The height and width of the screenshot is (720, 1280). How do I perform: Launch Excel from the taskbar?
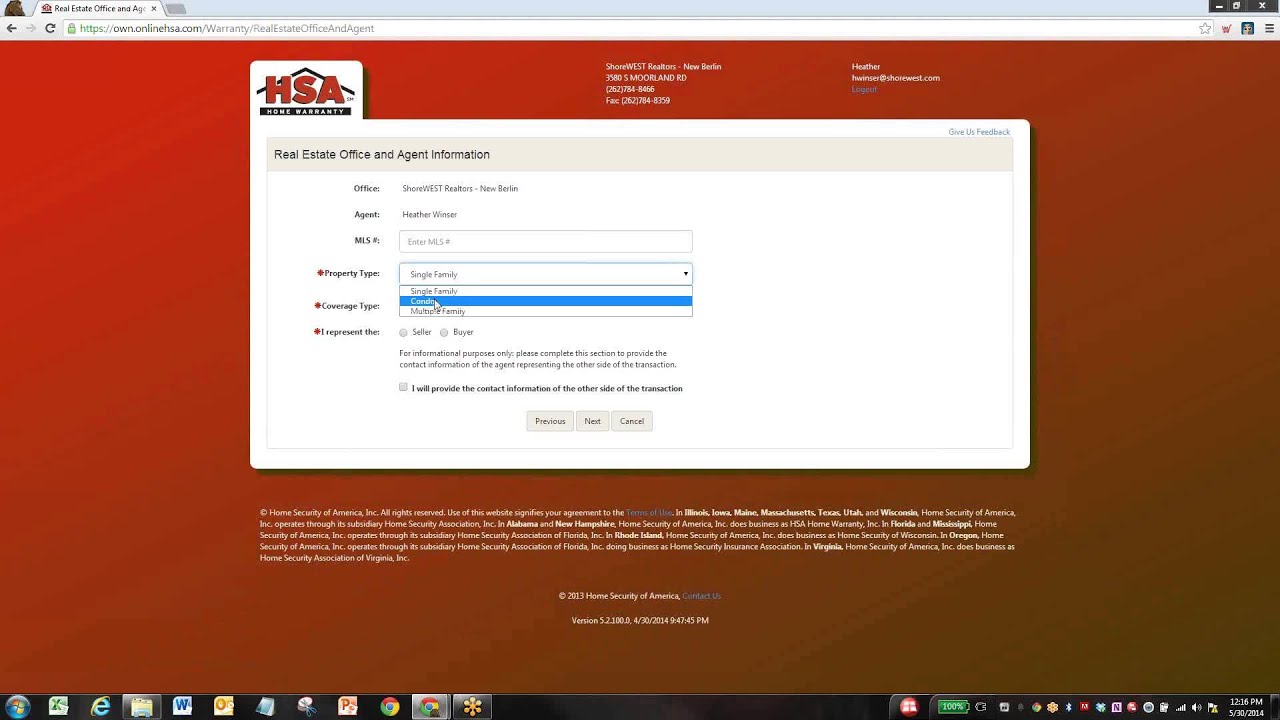pyautogui.click(x=59, y=706)
